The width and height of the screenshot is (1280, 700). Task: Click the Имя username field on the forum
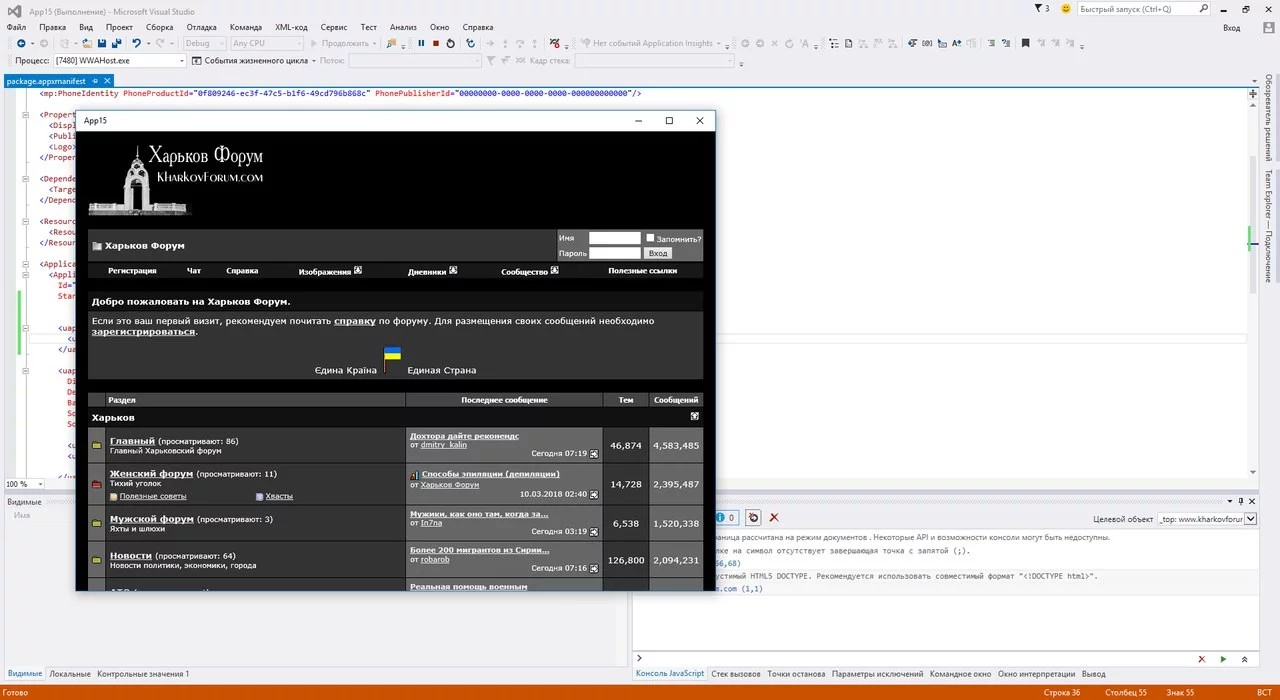click(614, 238)
